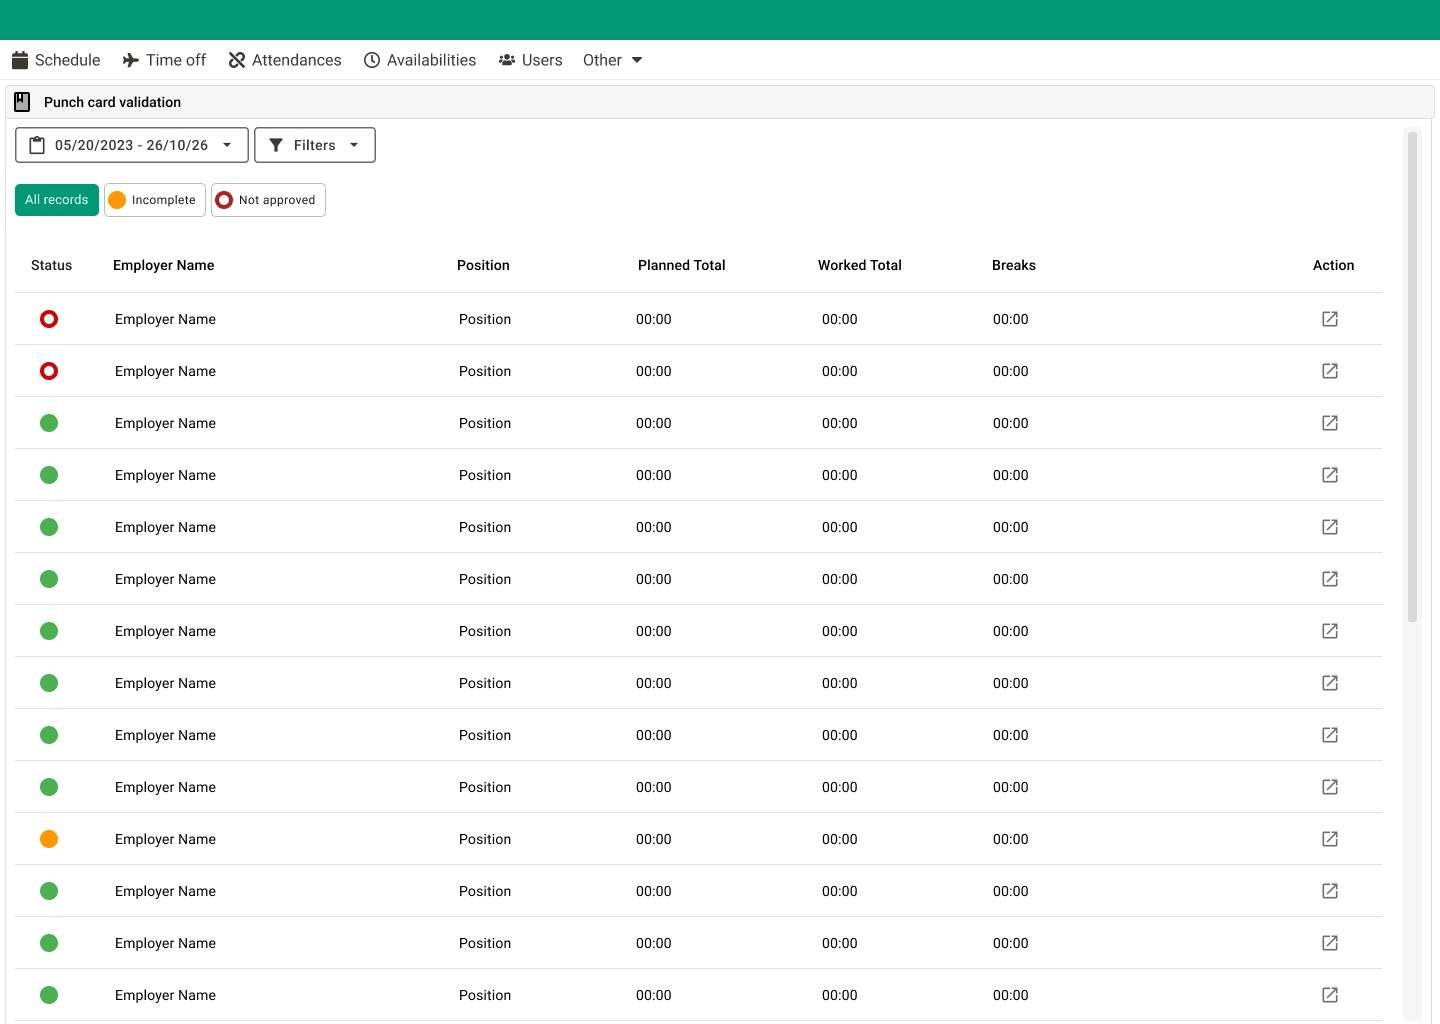
Task: Click the filter funnel icon
Action: (277, 144)
